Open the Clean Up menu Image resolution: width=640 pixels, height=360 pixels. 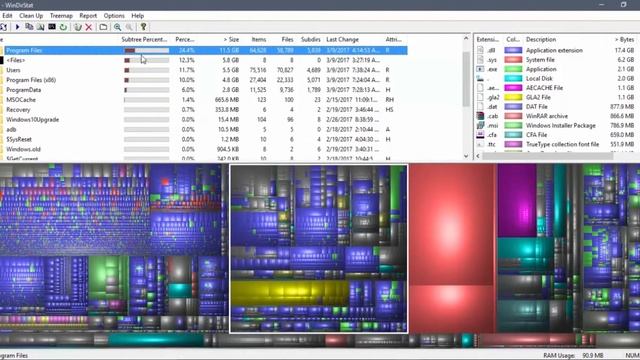click(31, 16)
